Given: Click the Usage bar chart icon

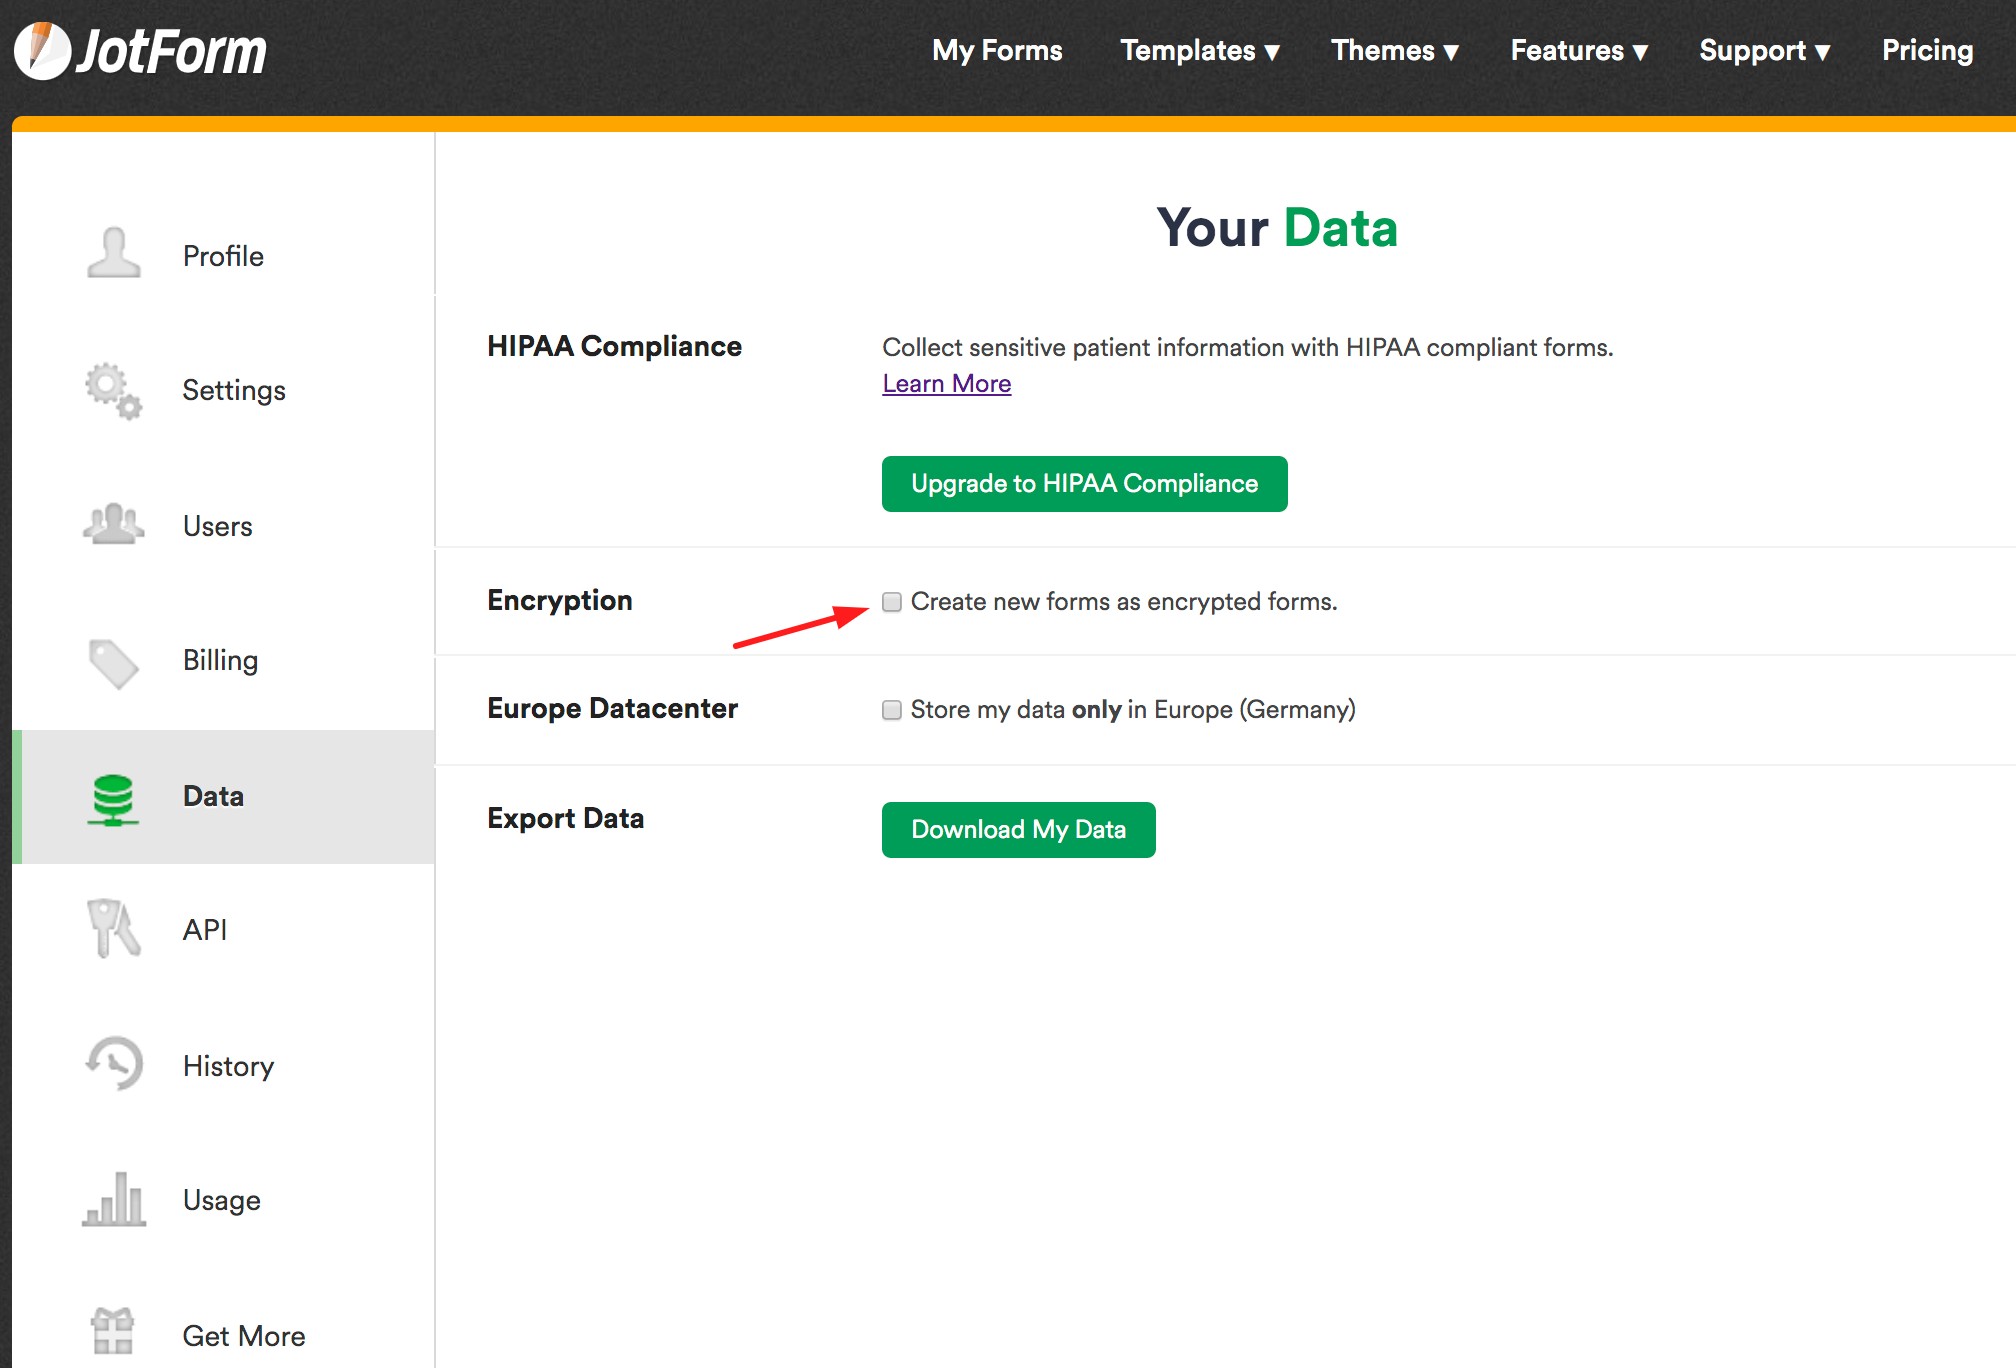Looking at the screenshot, I should point(114,1198).
